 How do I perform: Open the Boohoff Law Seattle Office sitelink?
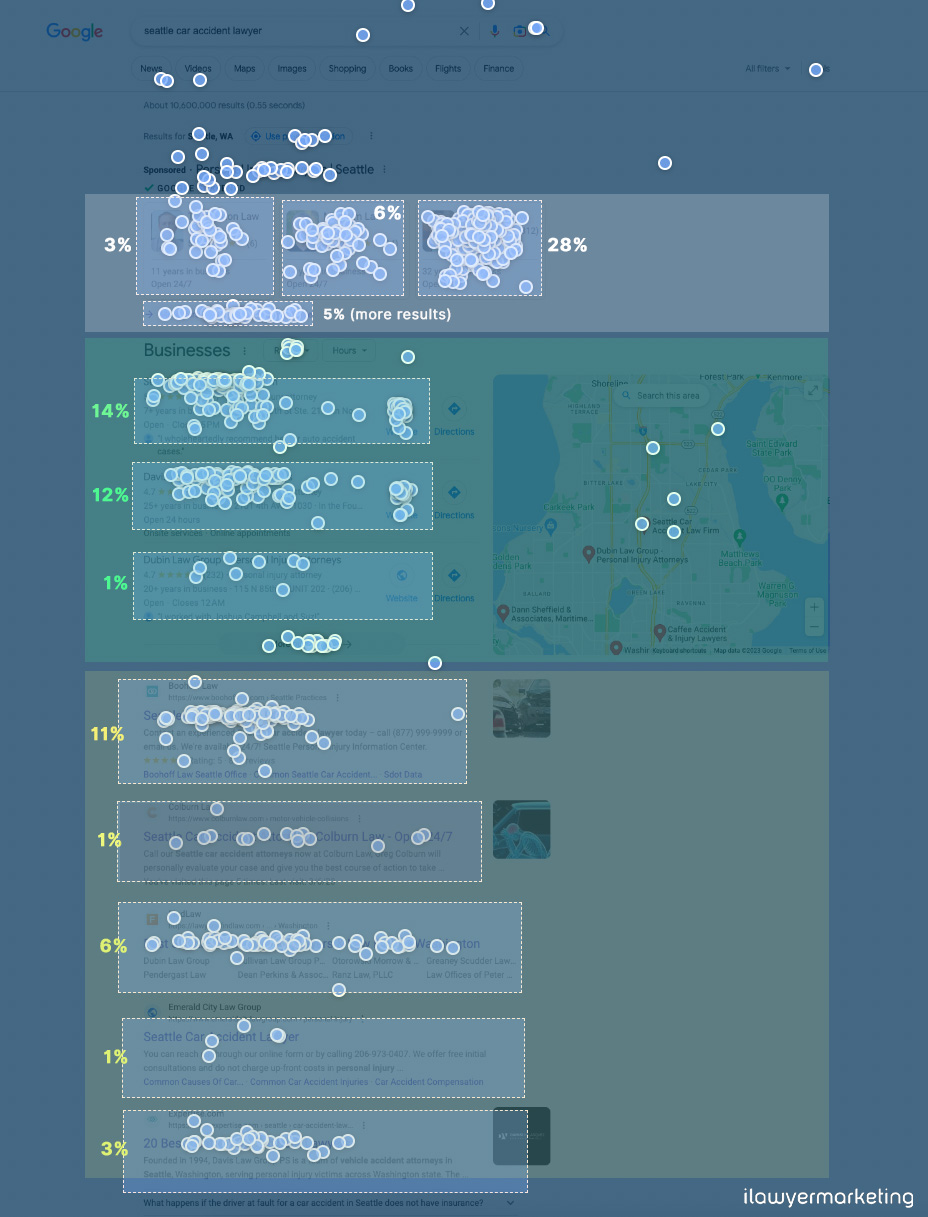[195, 774]
